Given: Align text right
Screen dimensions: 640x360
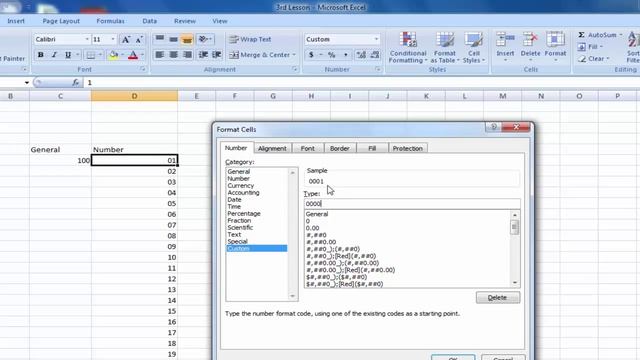Looking at the screenshot, I should pyautogui.click(x=187, y=54).
